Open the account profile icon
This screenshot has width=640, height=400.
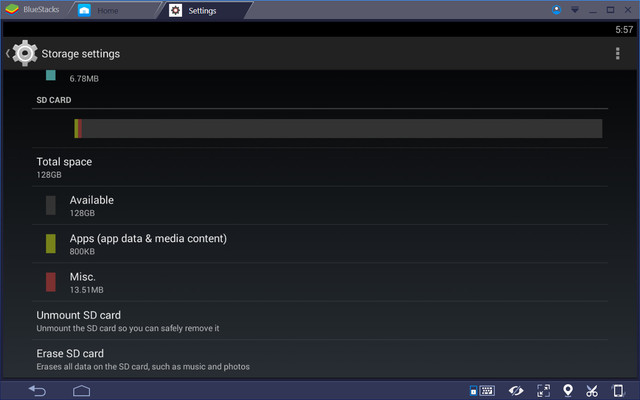pyautogui.click(x=556, y=10)
